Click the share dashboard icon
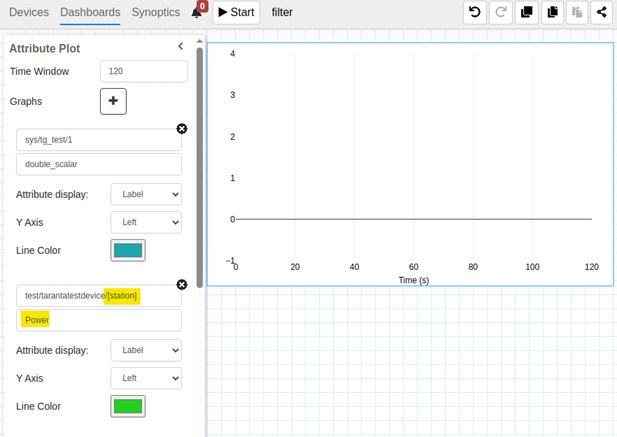This screenshot has width=617, height=437. click(x=602, y=12)
